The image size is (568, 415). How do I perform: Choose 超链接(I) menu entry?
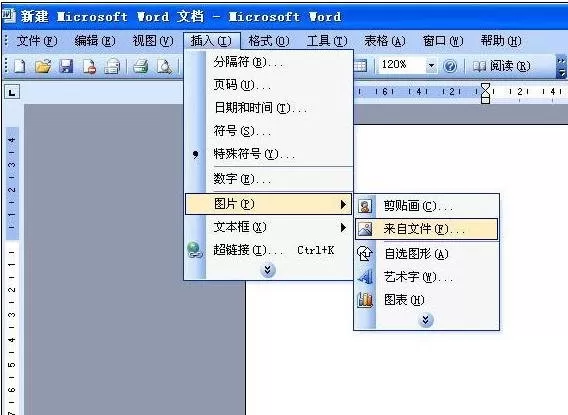[268, 250]
